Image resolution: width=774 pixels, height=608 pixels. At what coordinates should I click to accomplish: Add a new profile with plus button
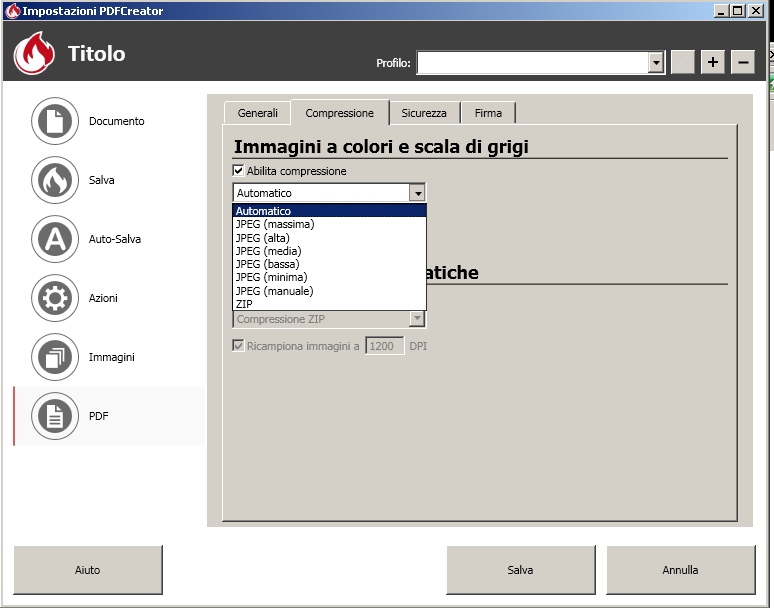tap(712, 62)
